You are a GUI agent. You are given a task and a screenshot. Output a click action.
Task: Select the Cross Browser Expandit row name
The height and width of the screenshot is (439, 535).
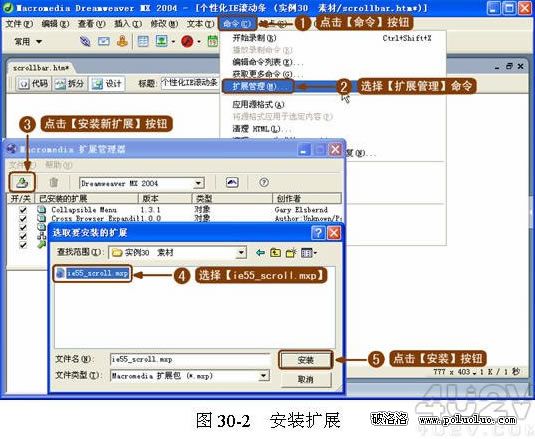click(x=96, y=218)
